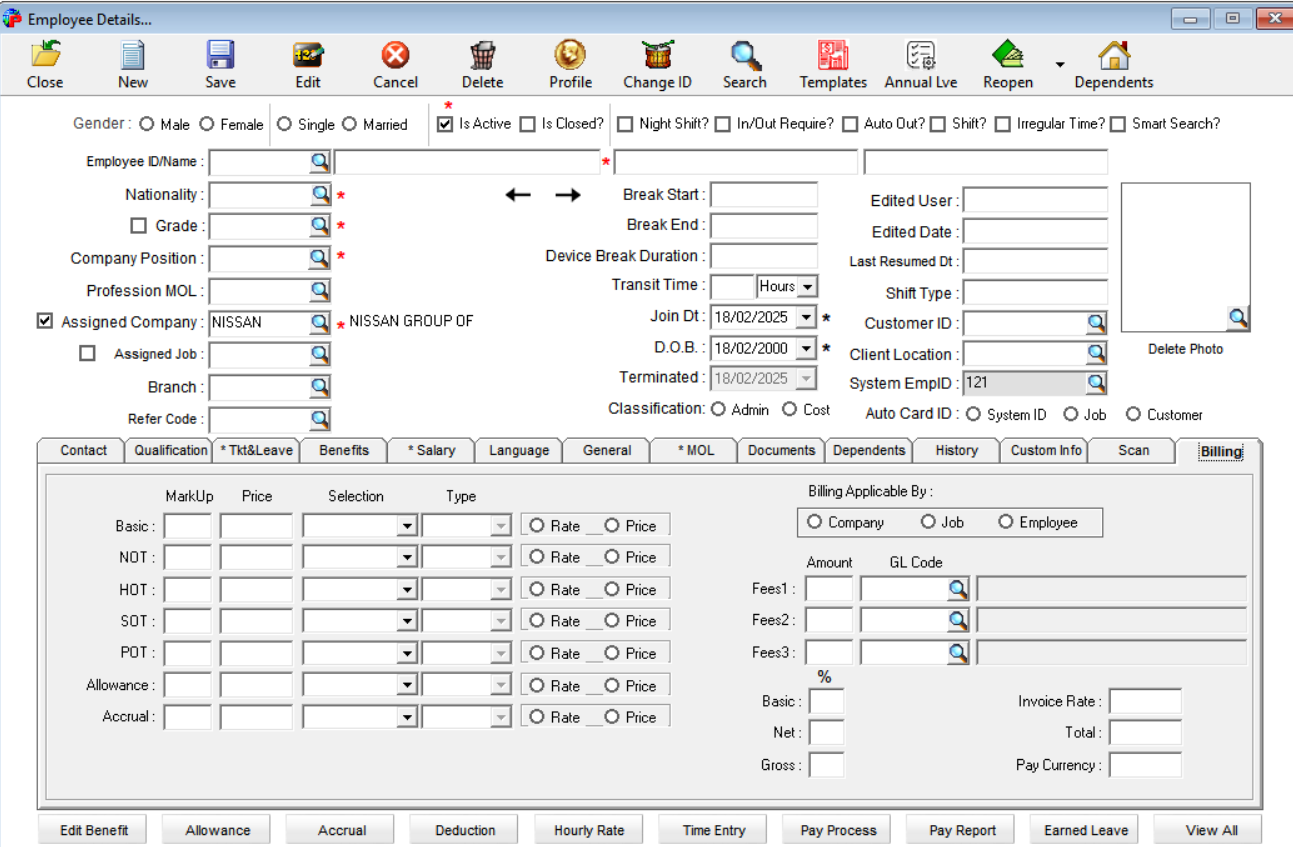Click the Break Start input field
Screen dimensions: 1293x847
click(764, 194)
